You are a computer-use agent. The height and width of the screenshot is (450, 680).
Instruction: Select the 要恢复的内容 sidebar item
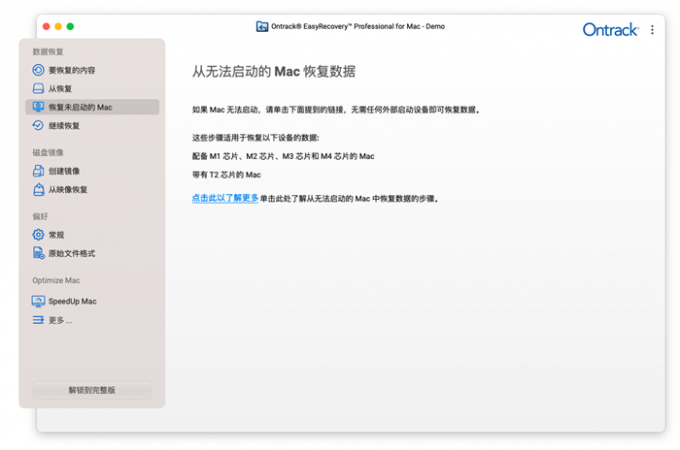(92, 70)
